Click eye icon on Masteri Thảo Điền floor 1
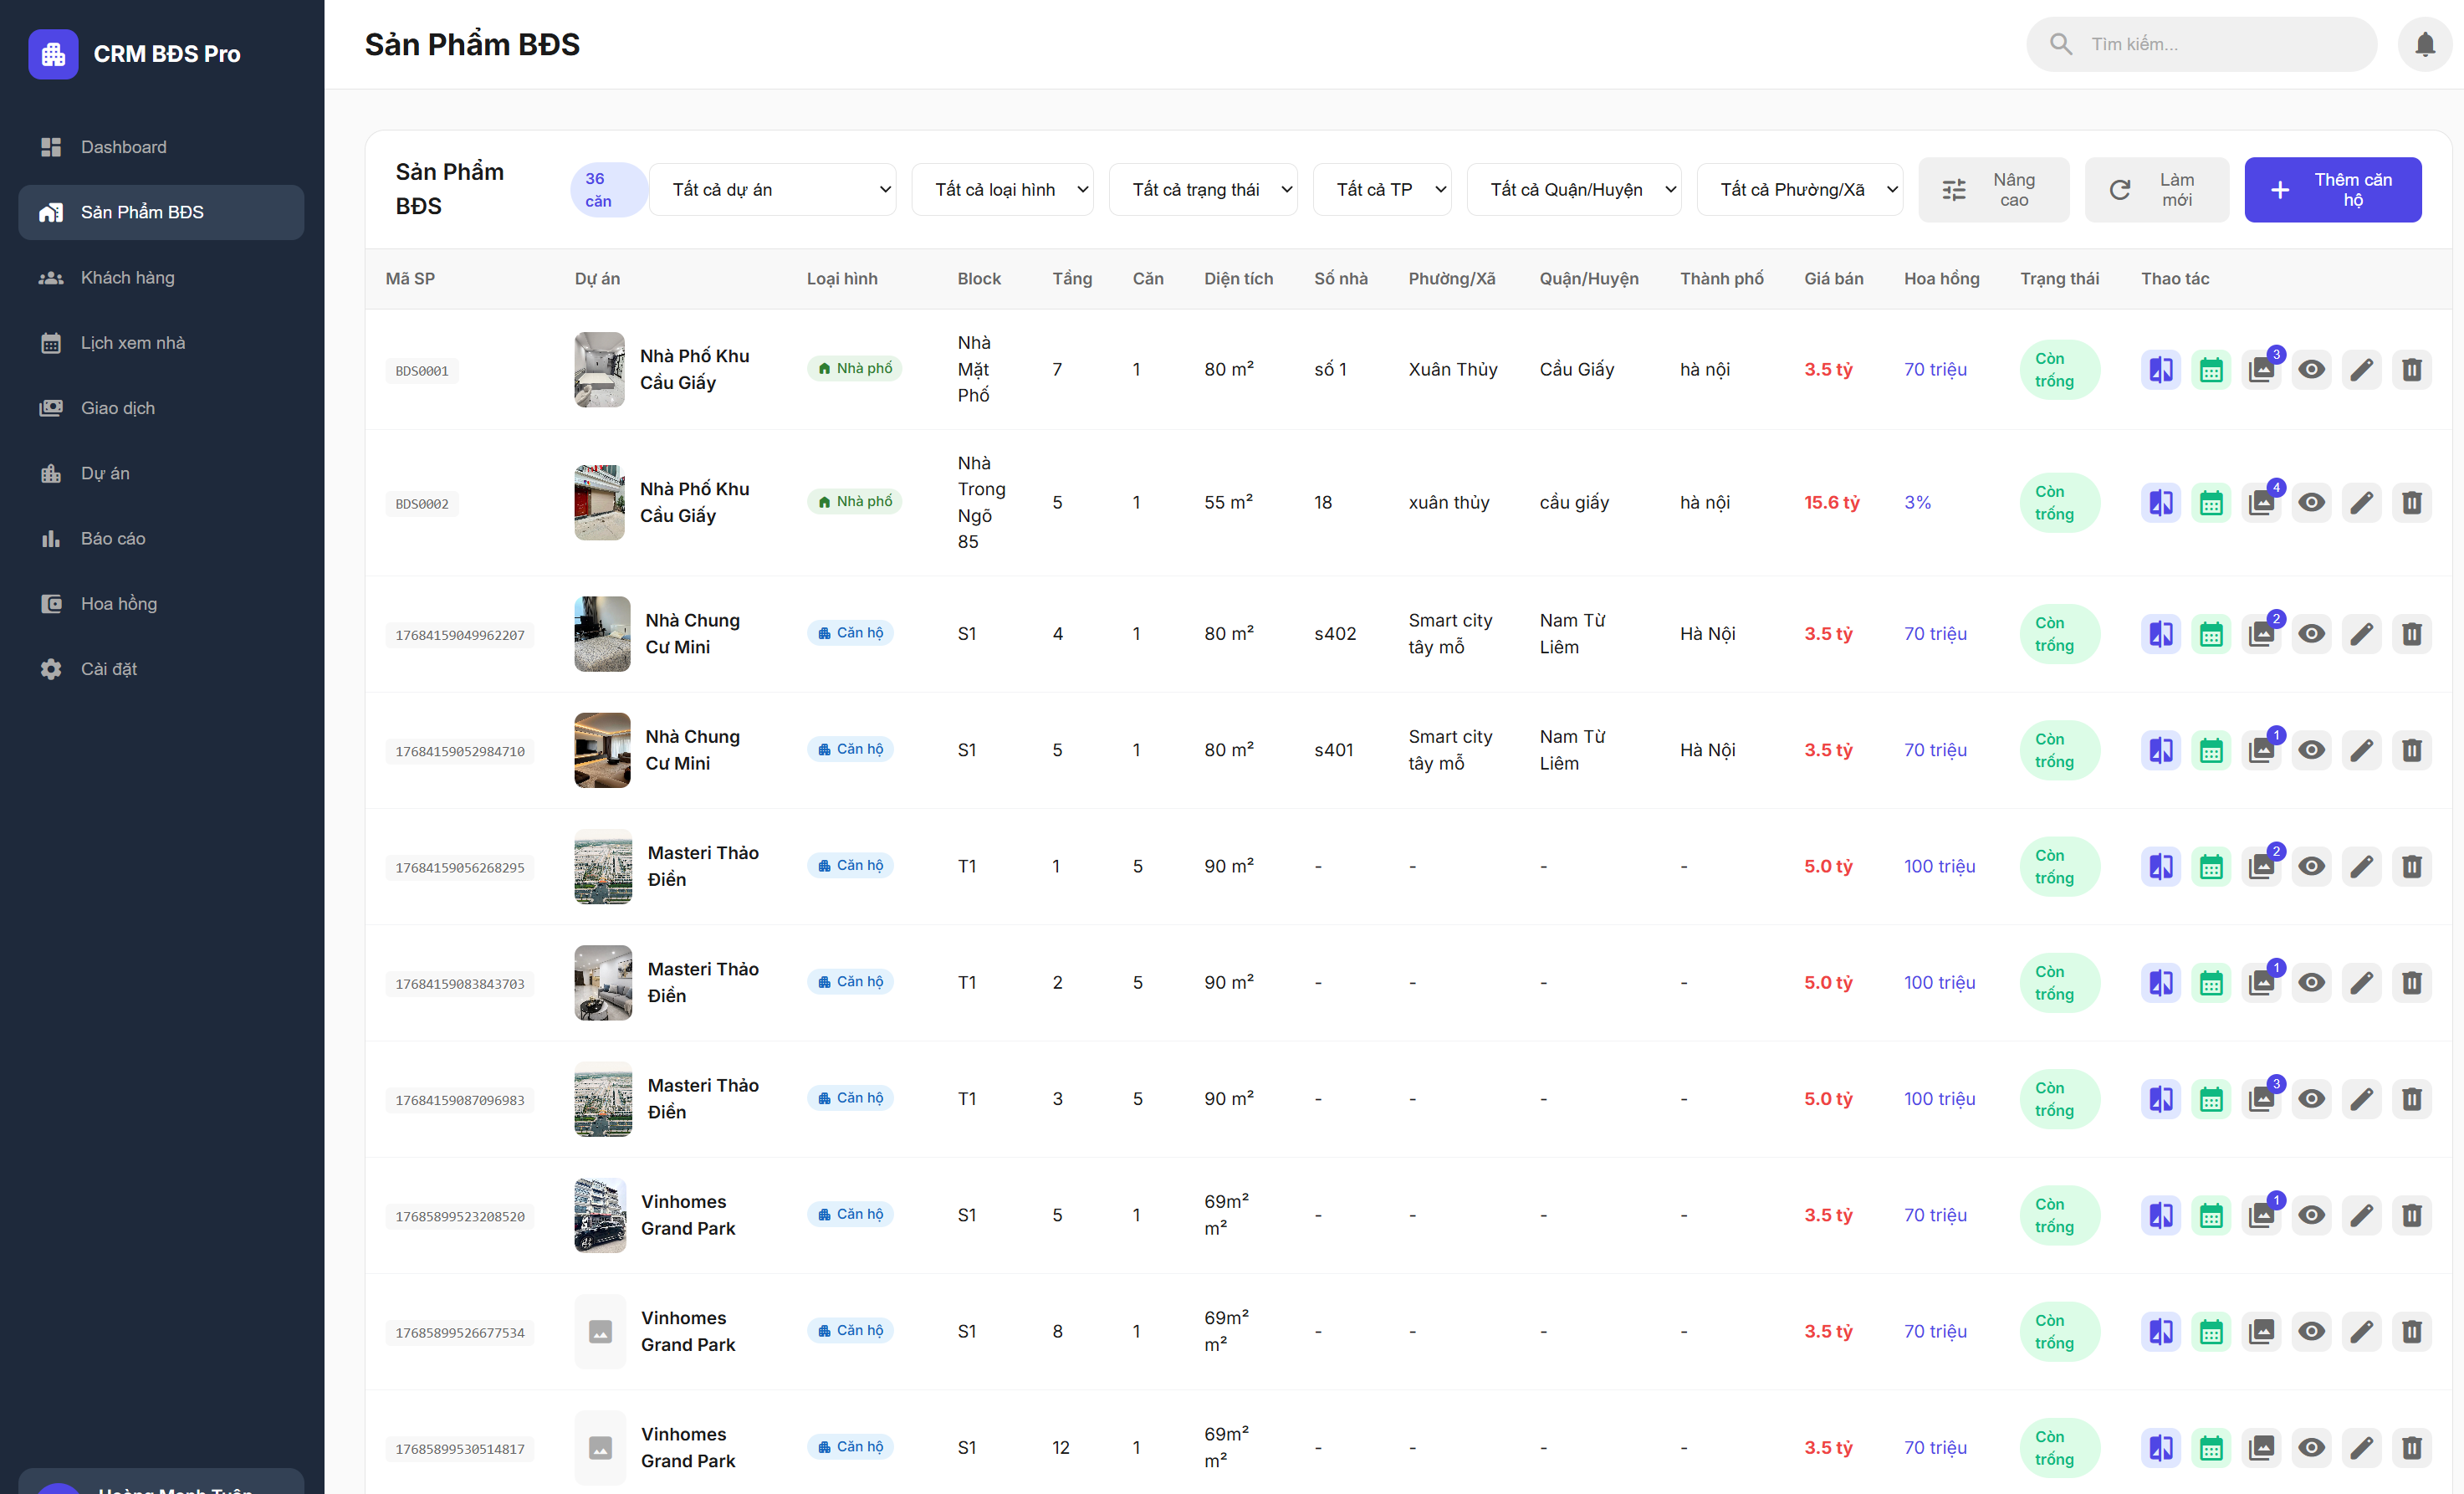 tap(2311, 866)
